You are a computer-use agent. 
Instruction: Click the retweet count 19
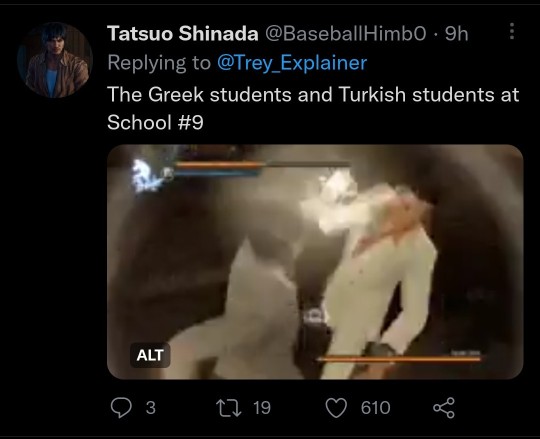262,408
